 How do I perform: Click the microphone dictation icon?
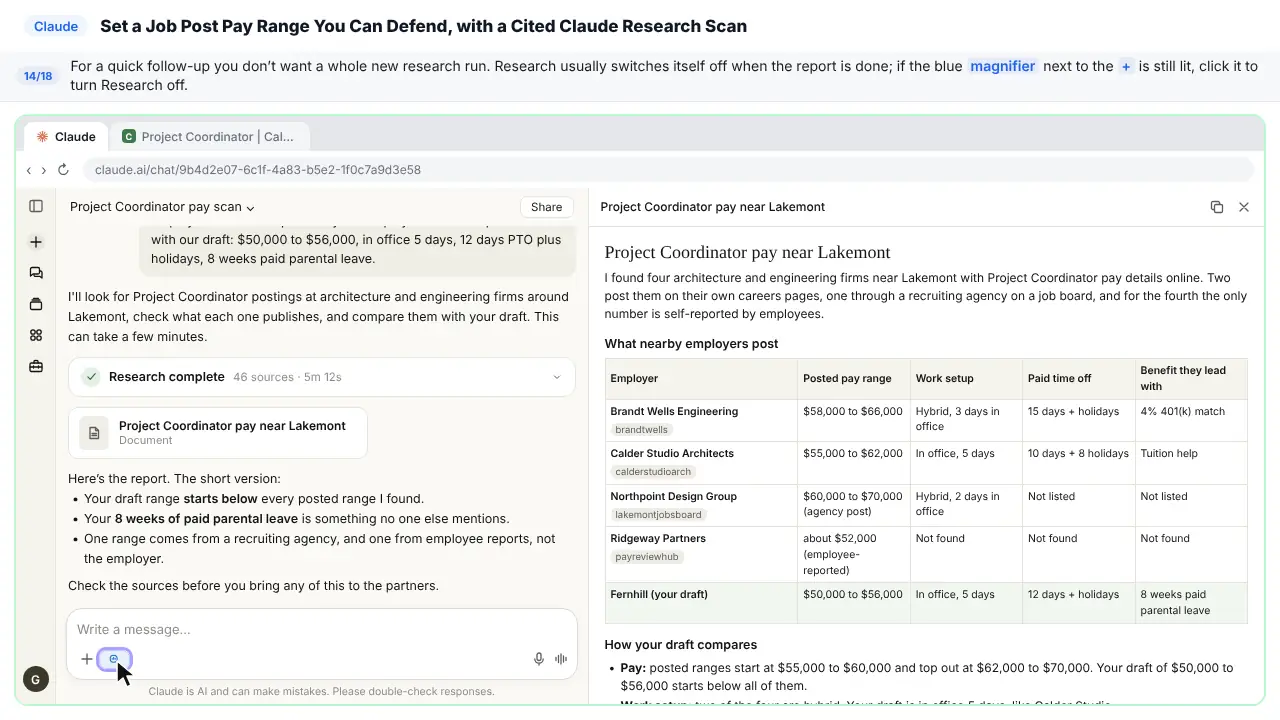tap(539, 659)
